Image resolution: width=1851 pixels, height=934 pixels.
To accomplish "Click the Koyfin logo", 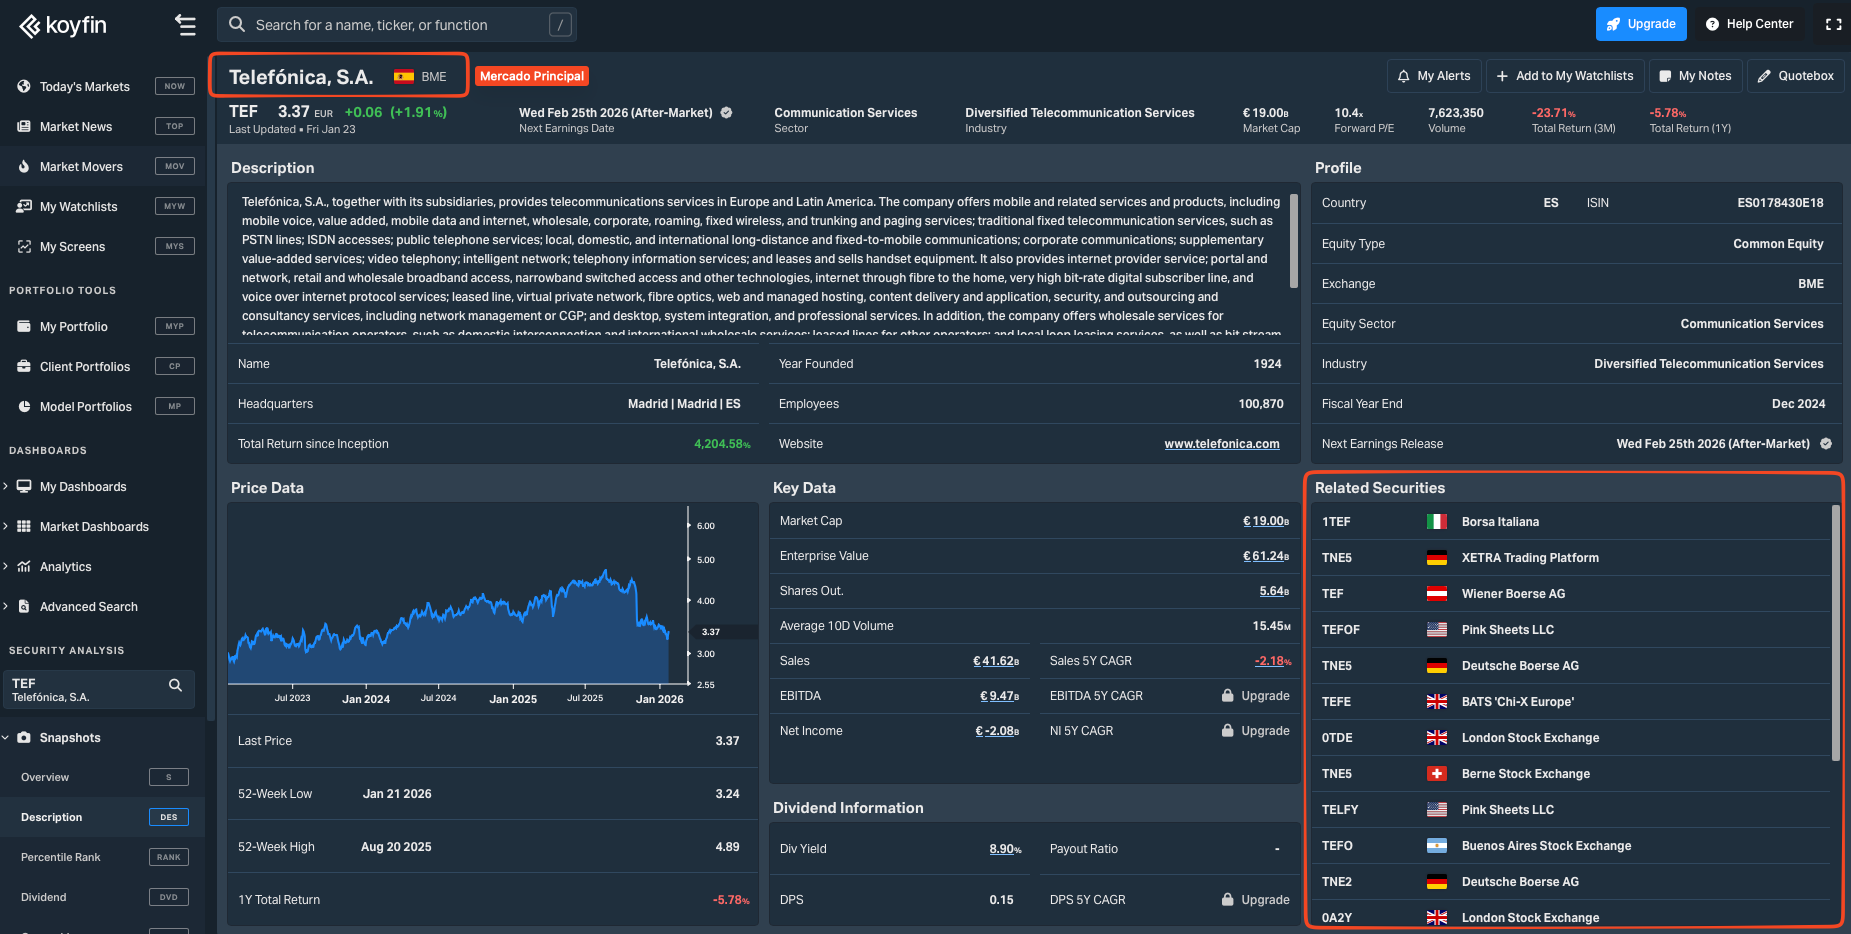I will point(63,25).
